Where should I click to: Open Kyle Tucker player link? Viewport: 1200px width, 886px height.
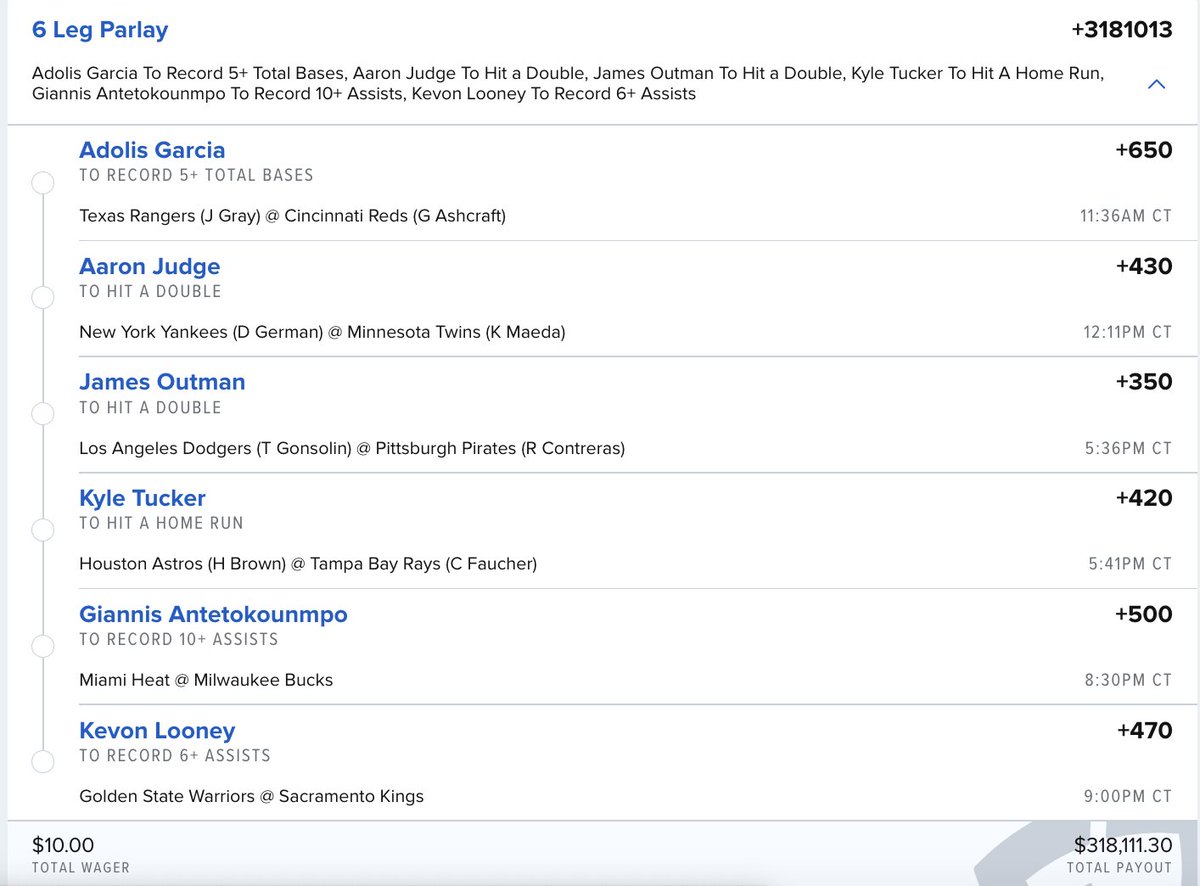[x=142, y=498]
